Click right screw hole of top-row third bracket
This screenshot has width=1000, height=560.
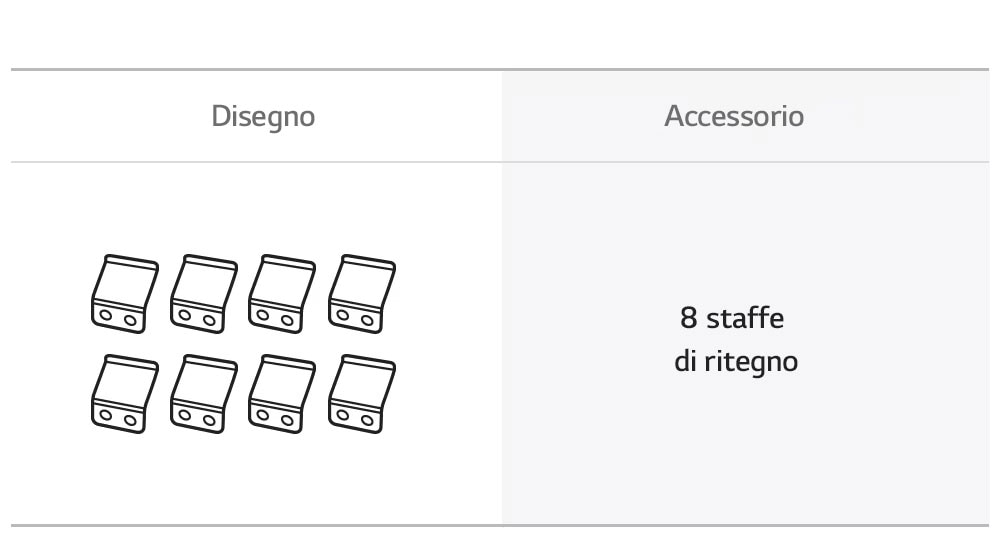(x=287, y=320)
